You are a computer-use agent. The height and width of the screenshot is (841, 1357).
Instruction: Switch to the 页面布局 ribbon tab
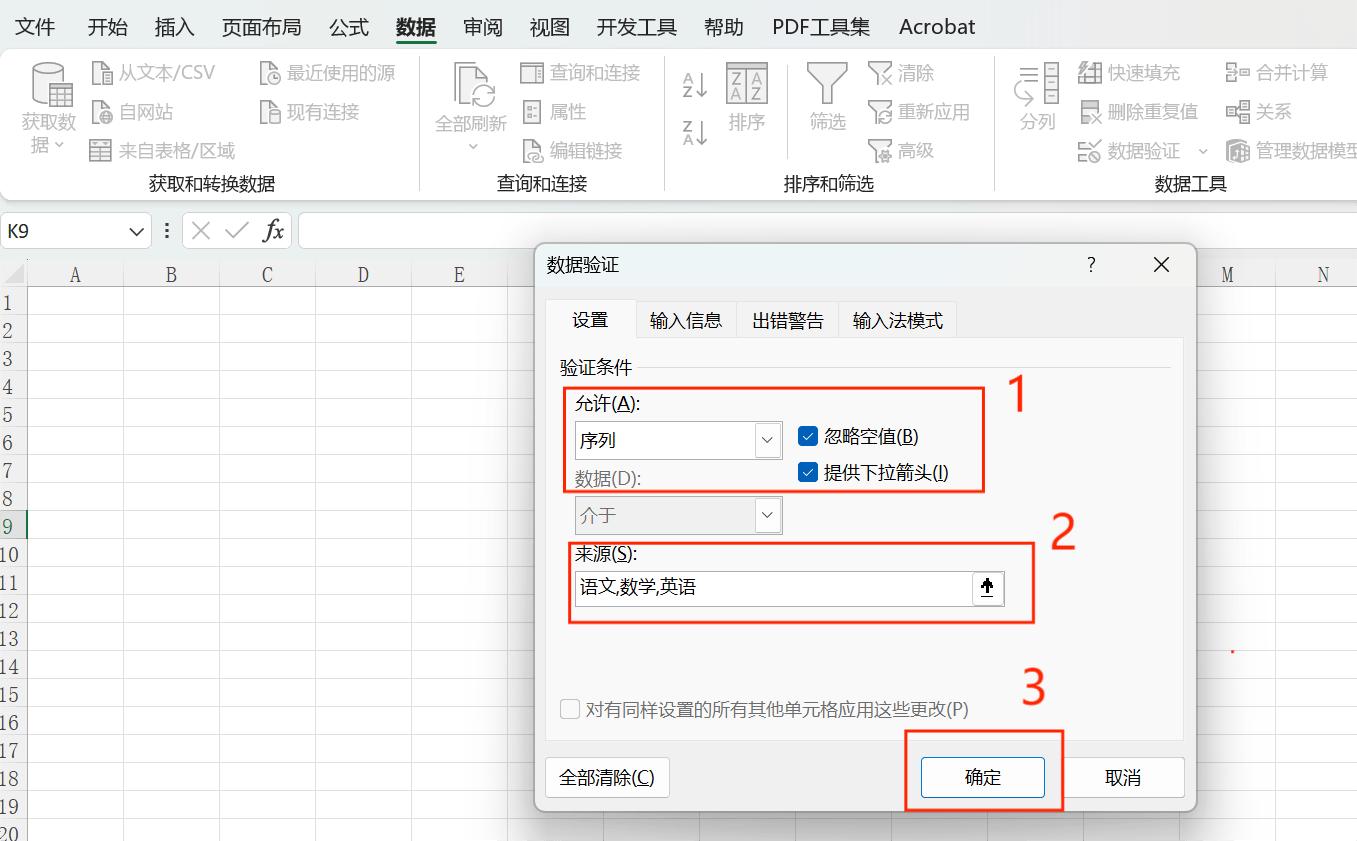(261, 27)
